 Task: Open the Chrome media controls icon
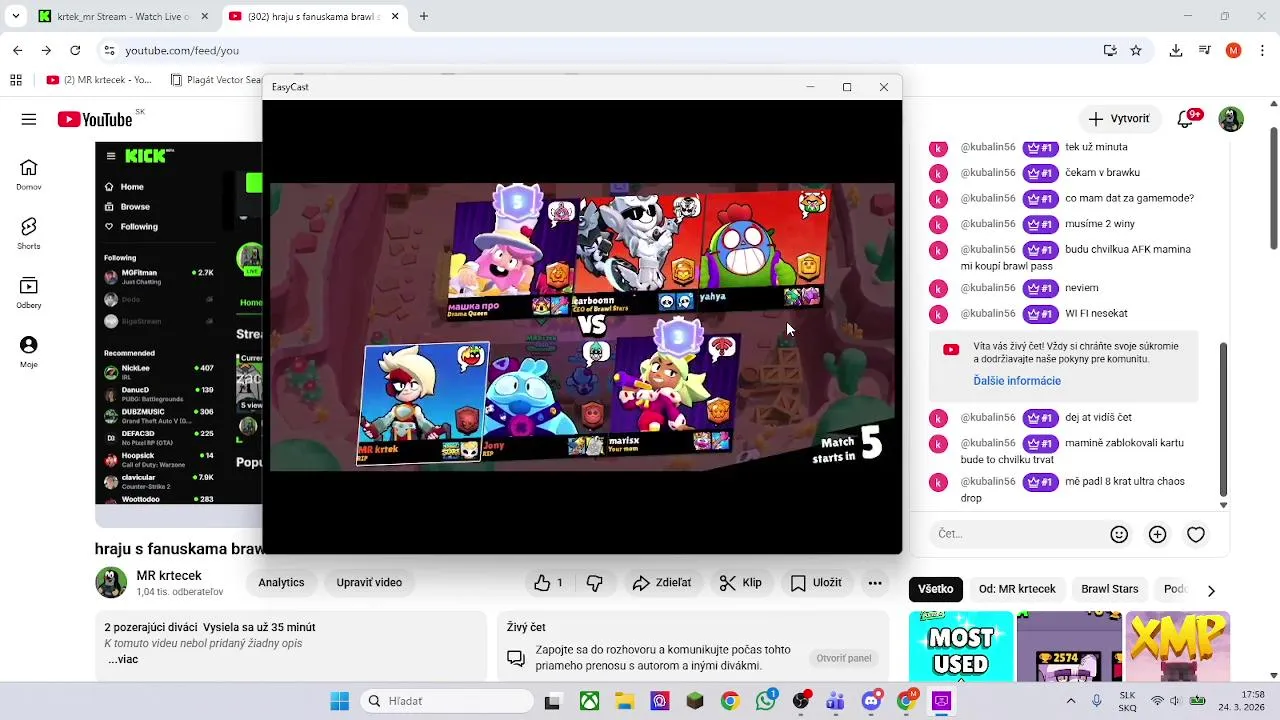(1205, 50)
